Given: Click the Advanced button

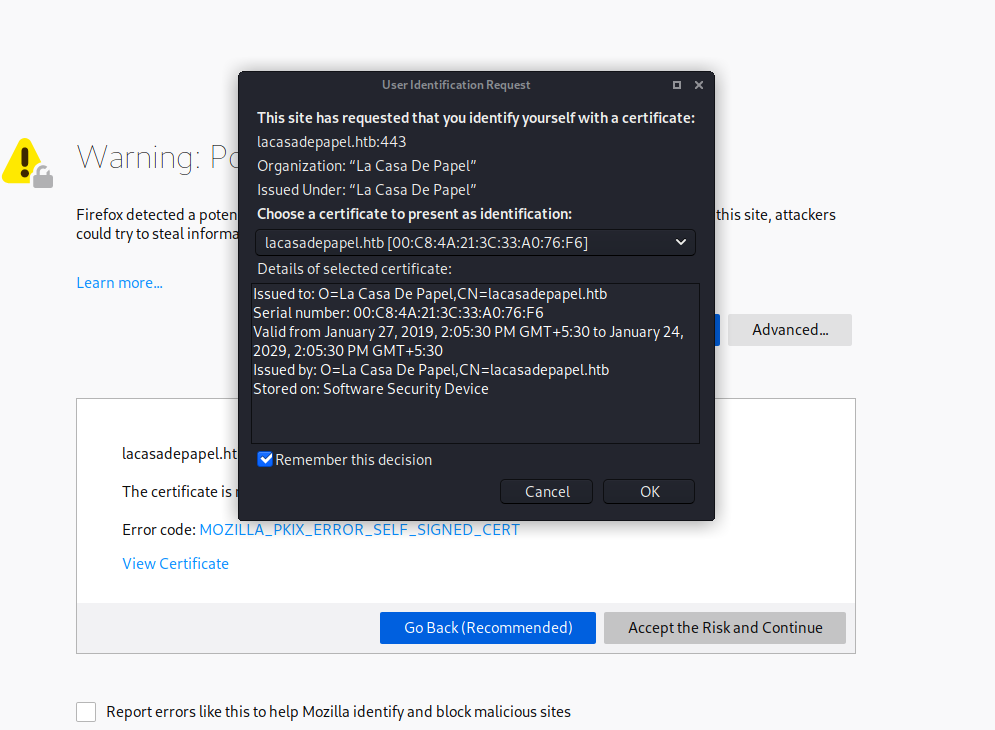Looking at the screenshot, I should [790, 330].
